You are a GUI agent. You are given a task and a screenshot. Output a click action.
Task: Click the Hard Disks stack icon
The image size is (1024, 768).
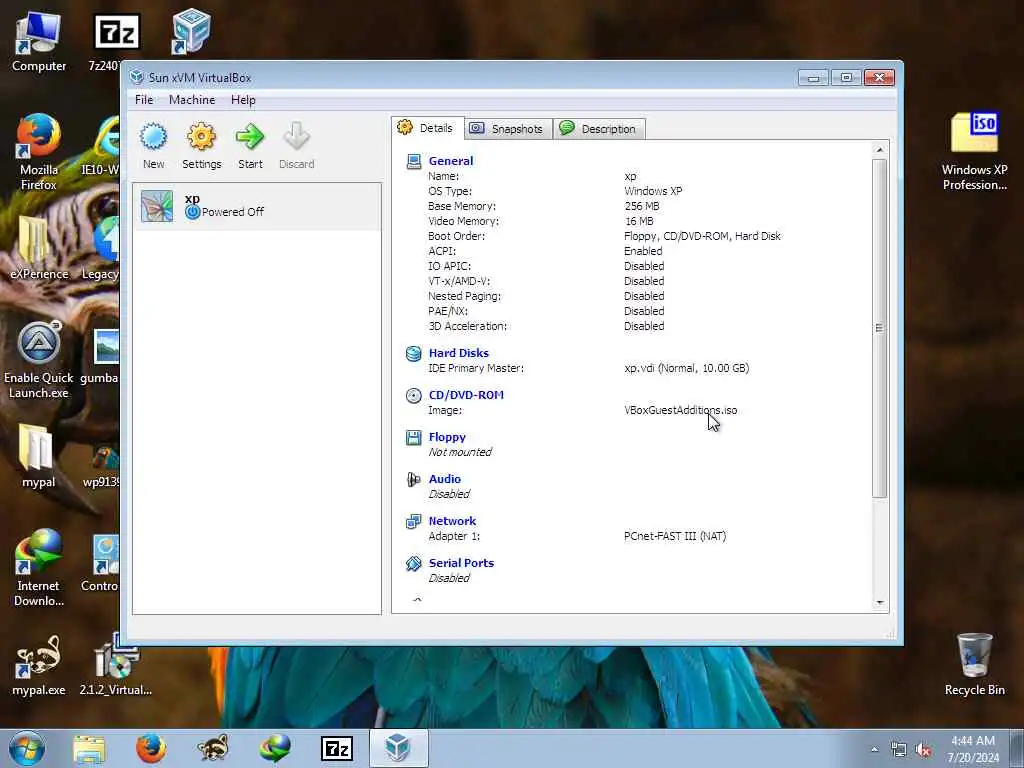(x=413, y=353)
